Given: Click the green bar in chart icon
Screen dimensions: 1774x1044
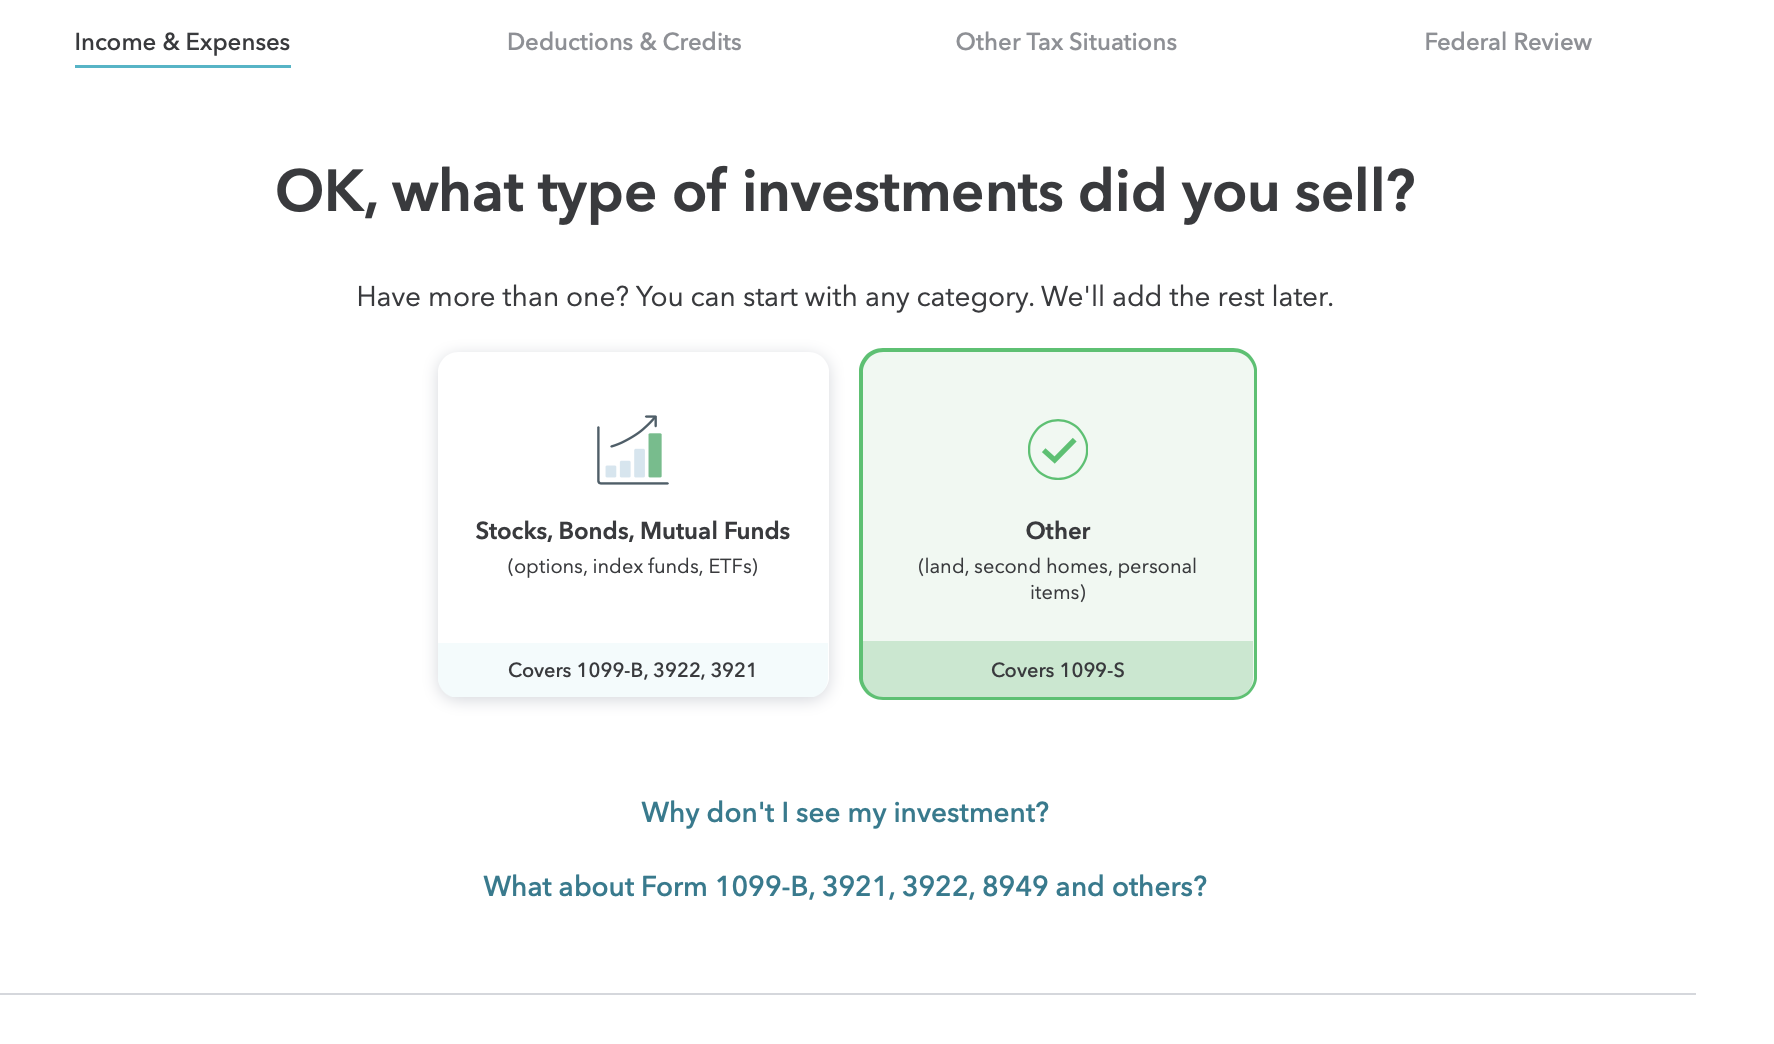Looking at the screenshot, I should (x=655, y=456).
